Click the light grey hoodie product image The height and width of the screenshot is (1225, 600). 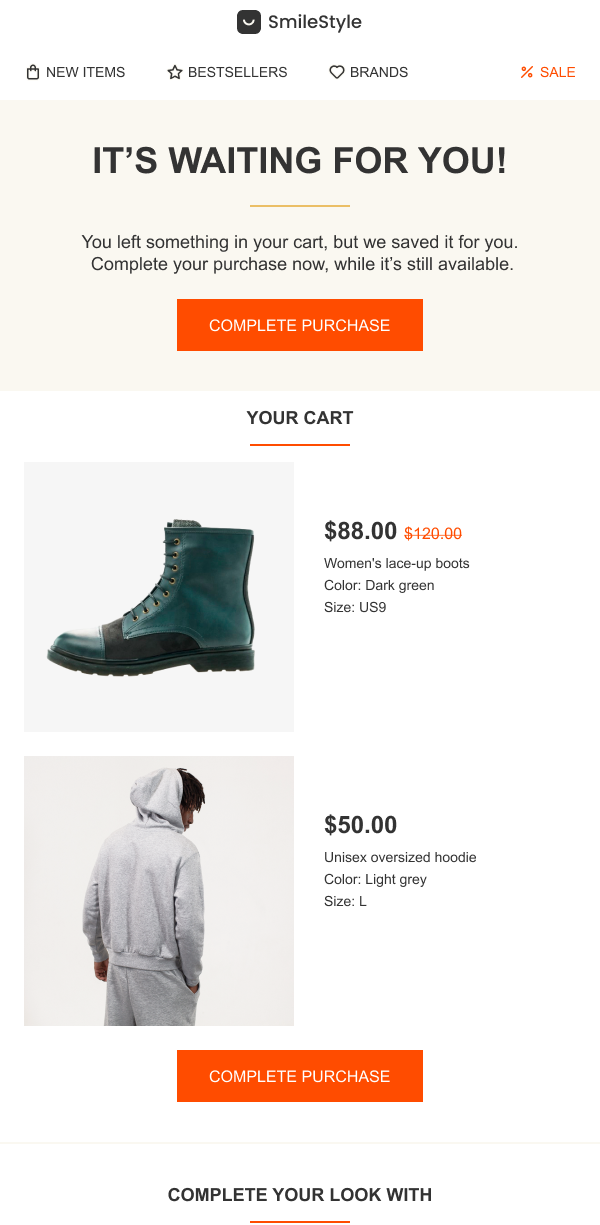tap(158, 890)
